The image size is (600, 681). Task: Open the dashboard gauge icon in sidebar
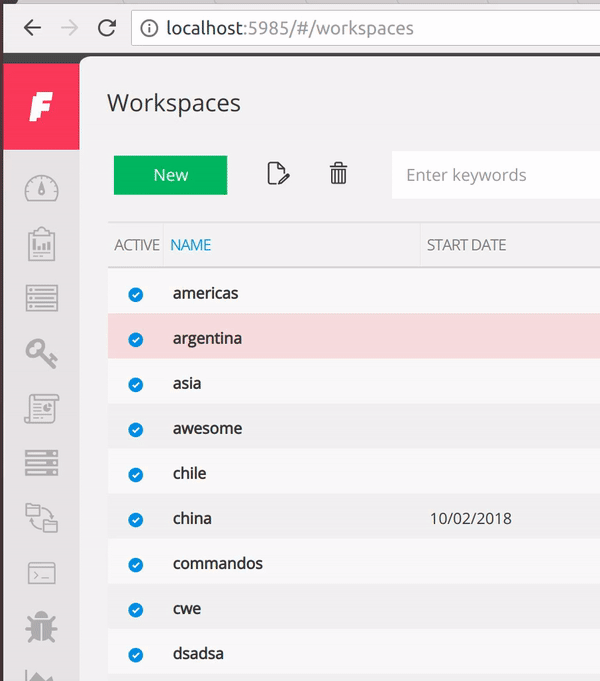(x=41, y=188)
